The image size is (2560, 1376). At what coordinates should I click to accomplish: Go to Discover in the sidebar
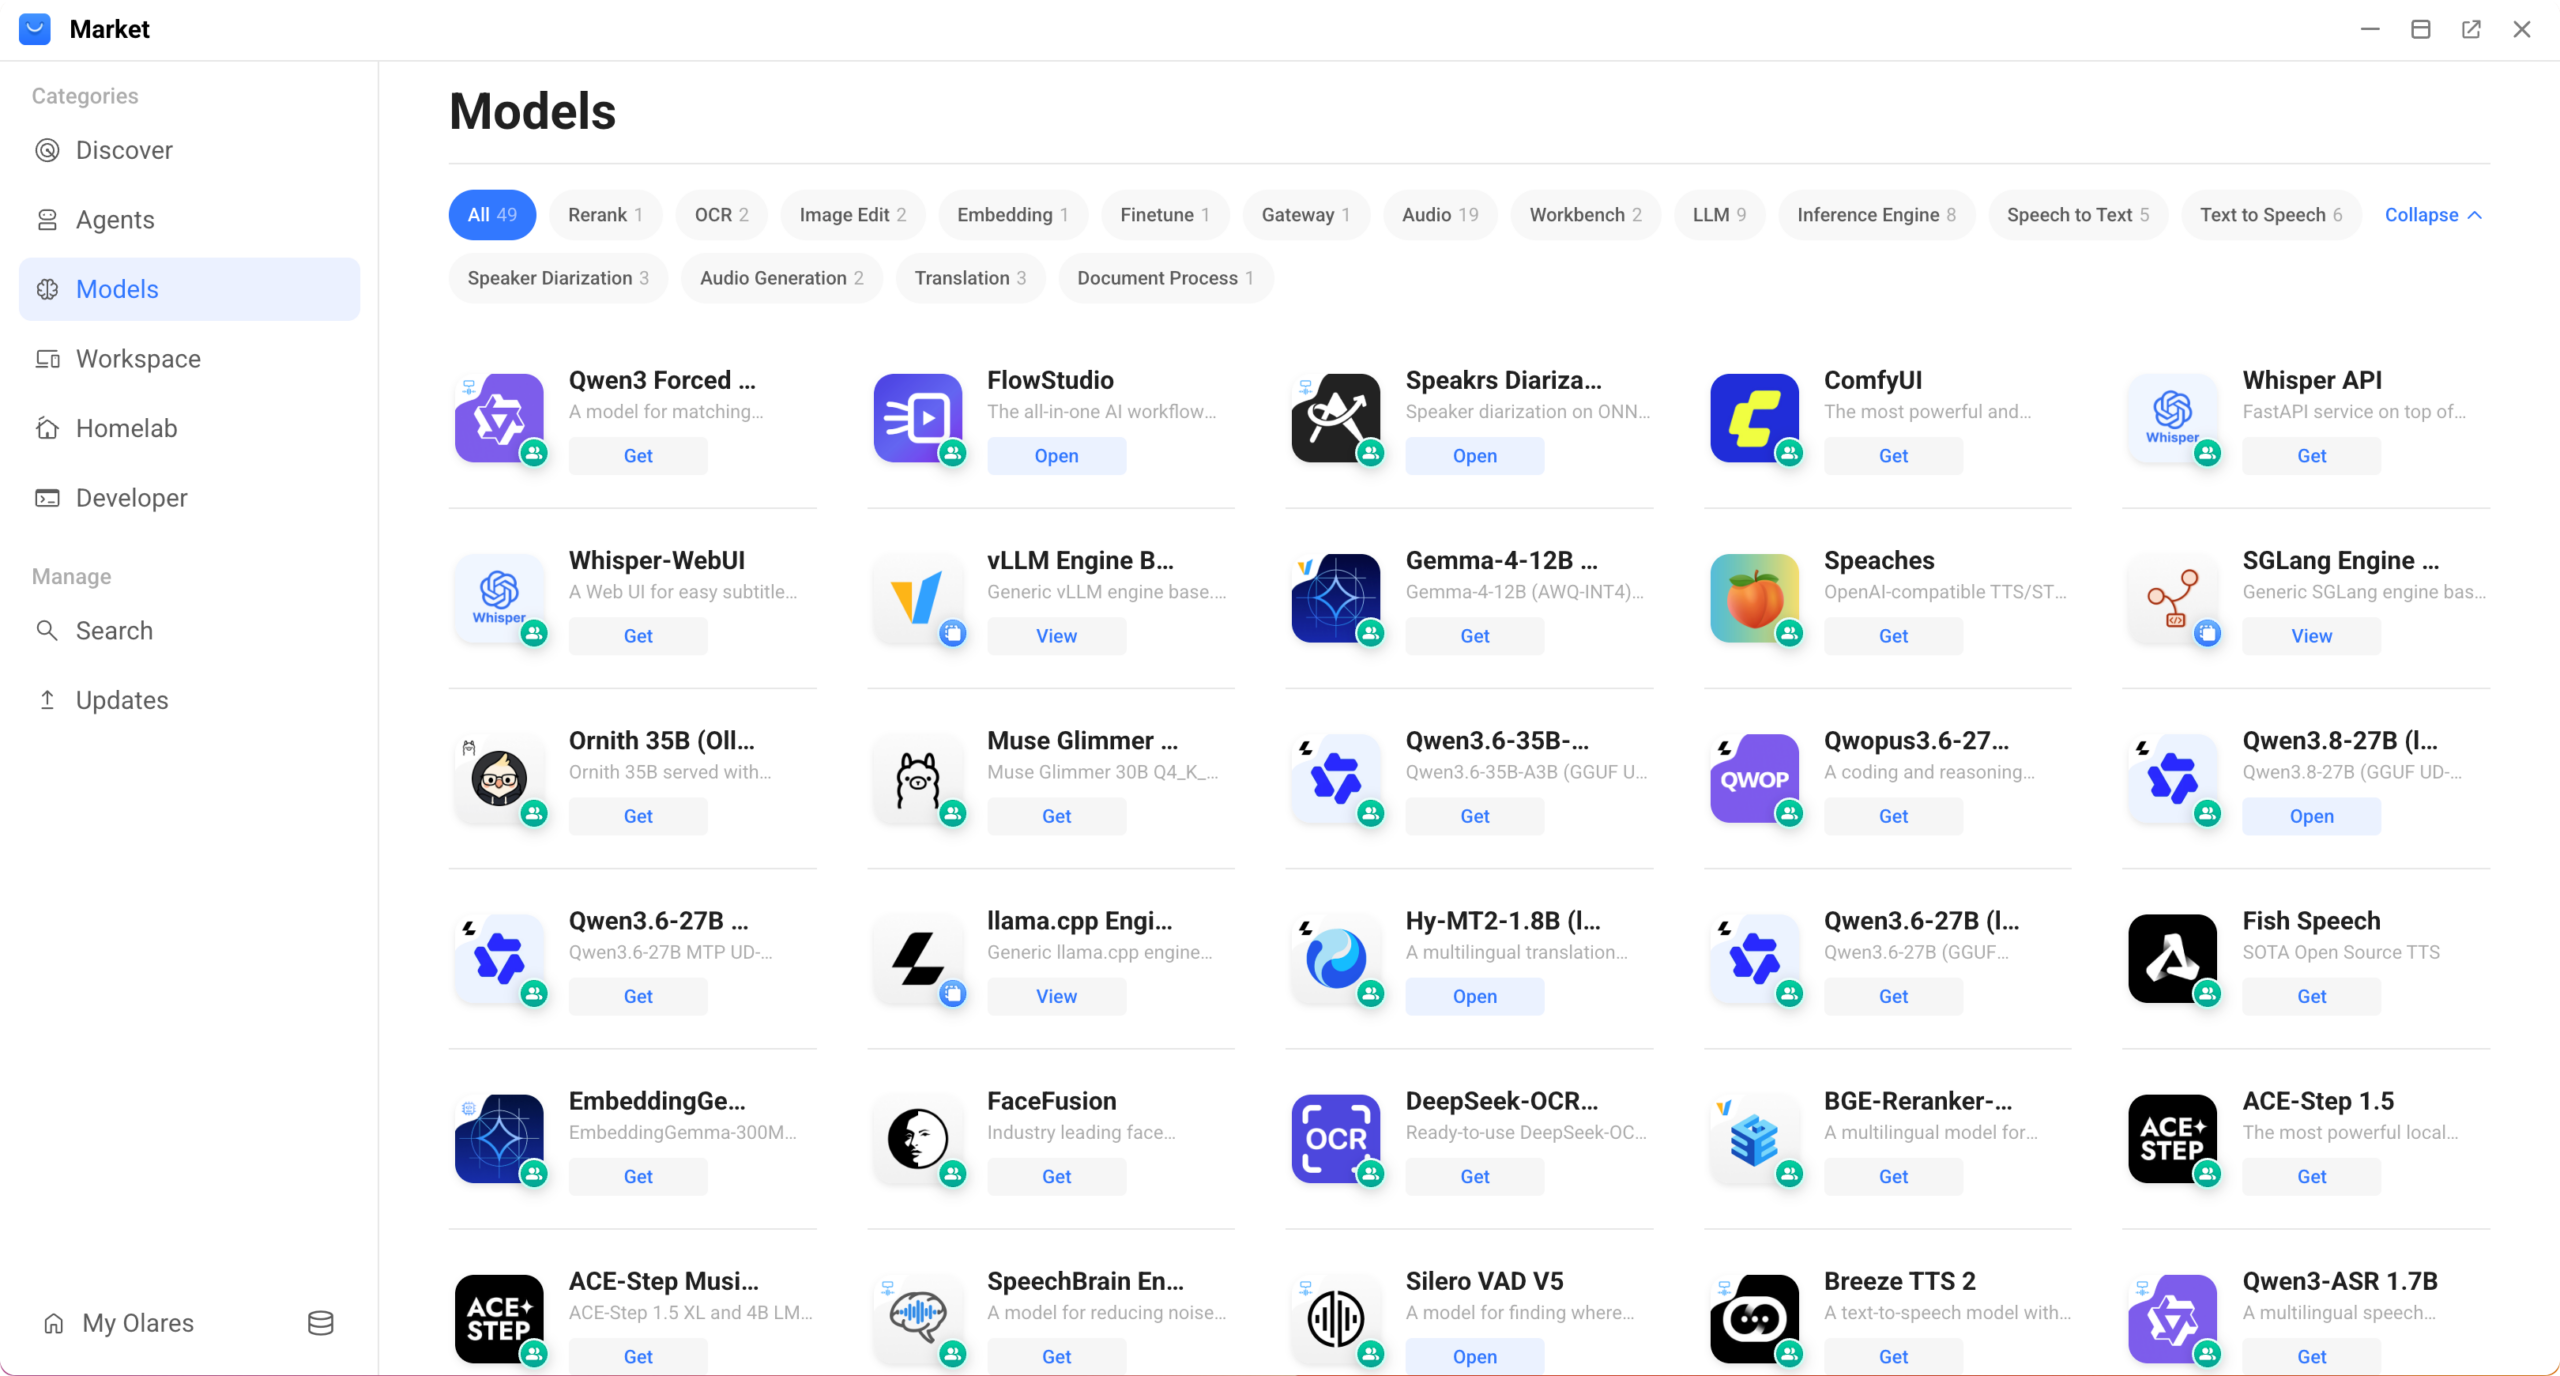[x=189, y=150]
